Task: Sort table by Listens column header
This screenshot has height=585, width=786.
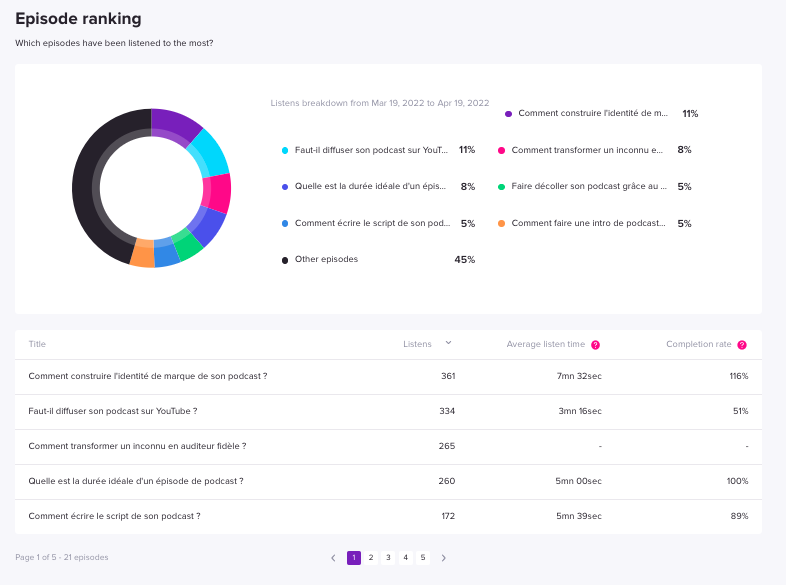Action: tap(417, 344)
